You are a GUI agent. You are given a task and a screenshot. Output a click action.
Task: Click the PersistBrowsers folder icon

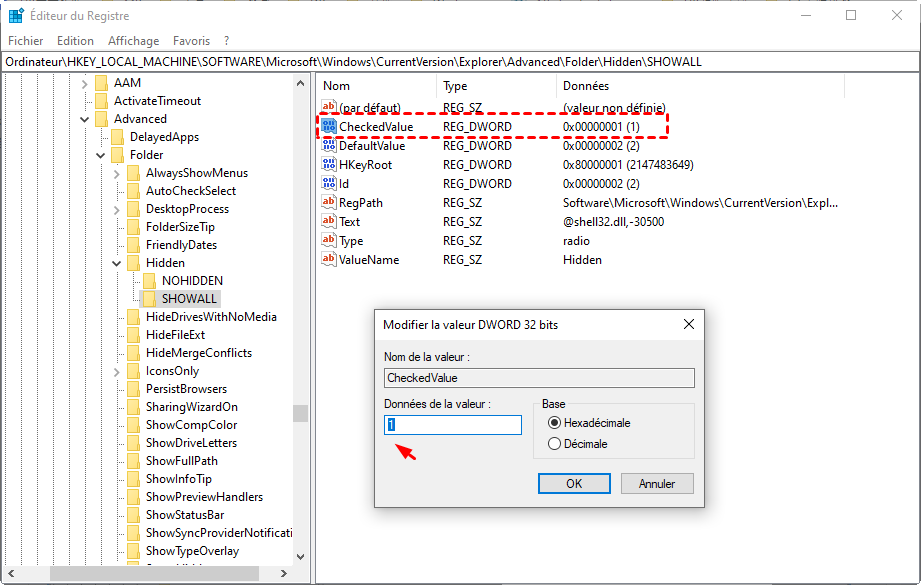coord(134,389)
